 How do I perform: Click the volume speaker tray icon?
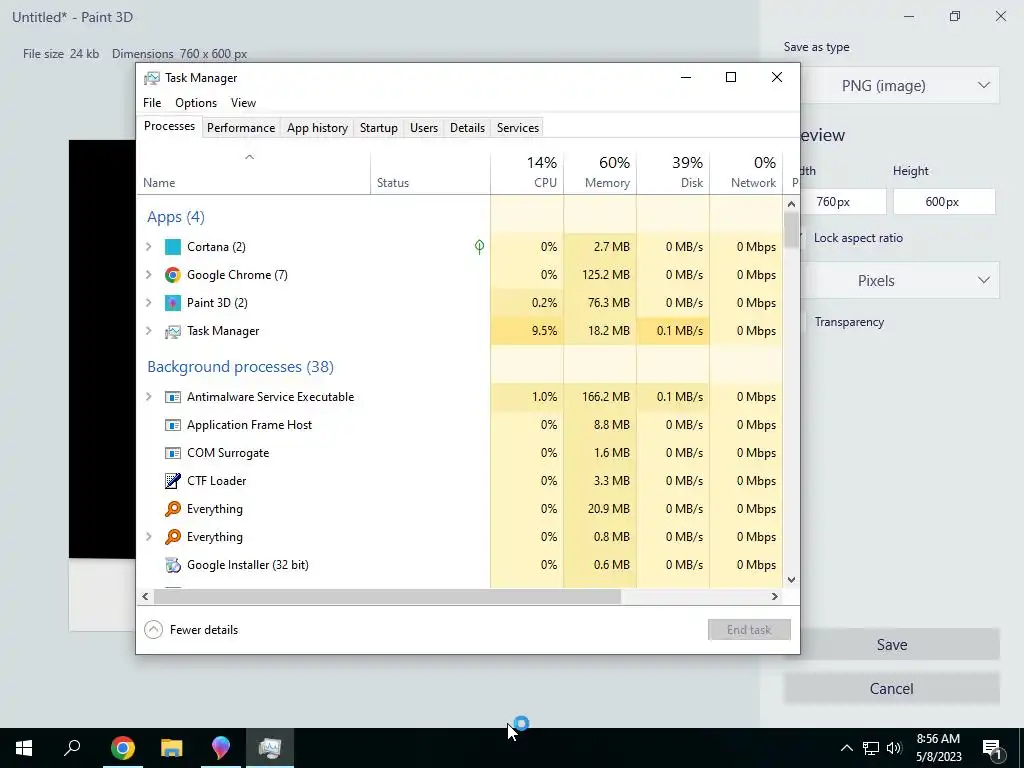point(894,748)
